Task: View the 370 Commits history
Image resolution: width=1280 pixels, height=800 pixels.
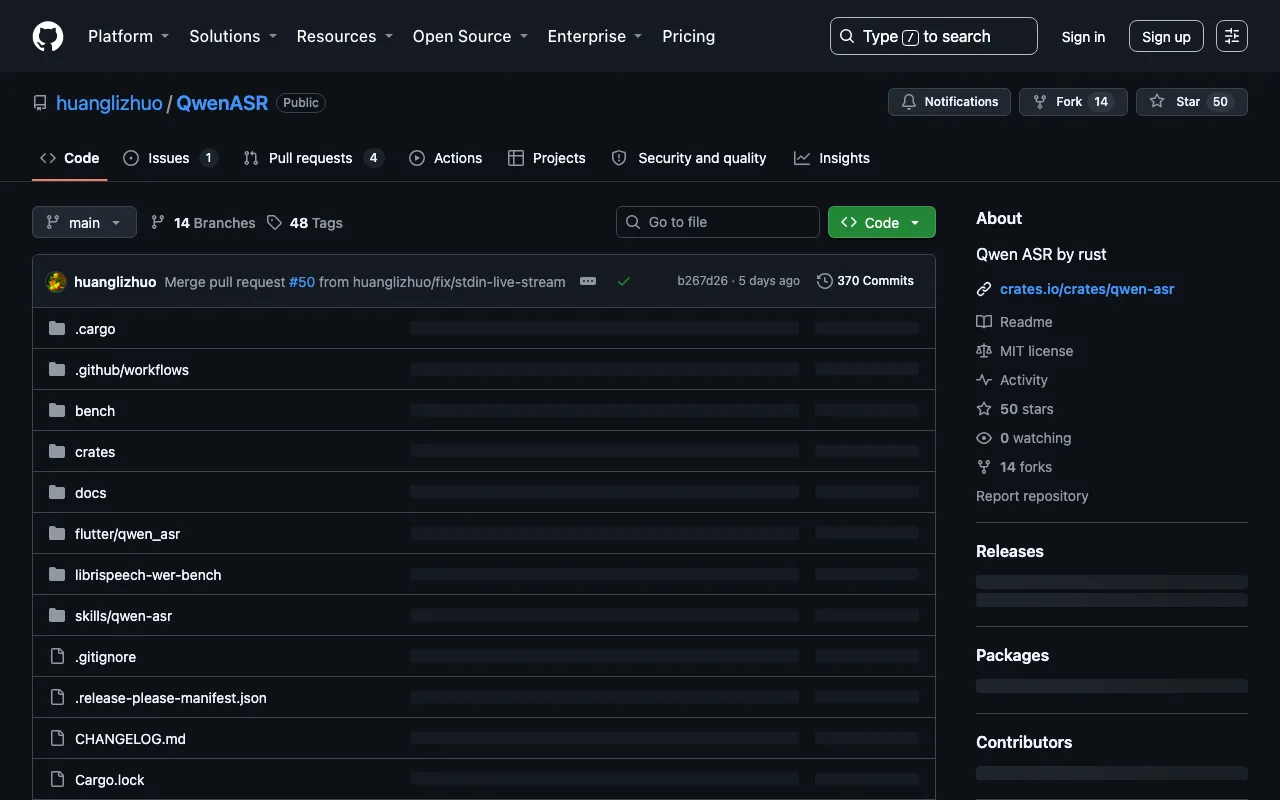Action: click(x=865, y=281)
